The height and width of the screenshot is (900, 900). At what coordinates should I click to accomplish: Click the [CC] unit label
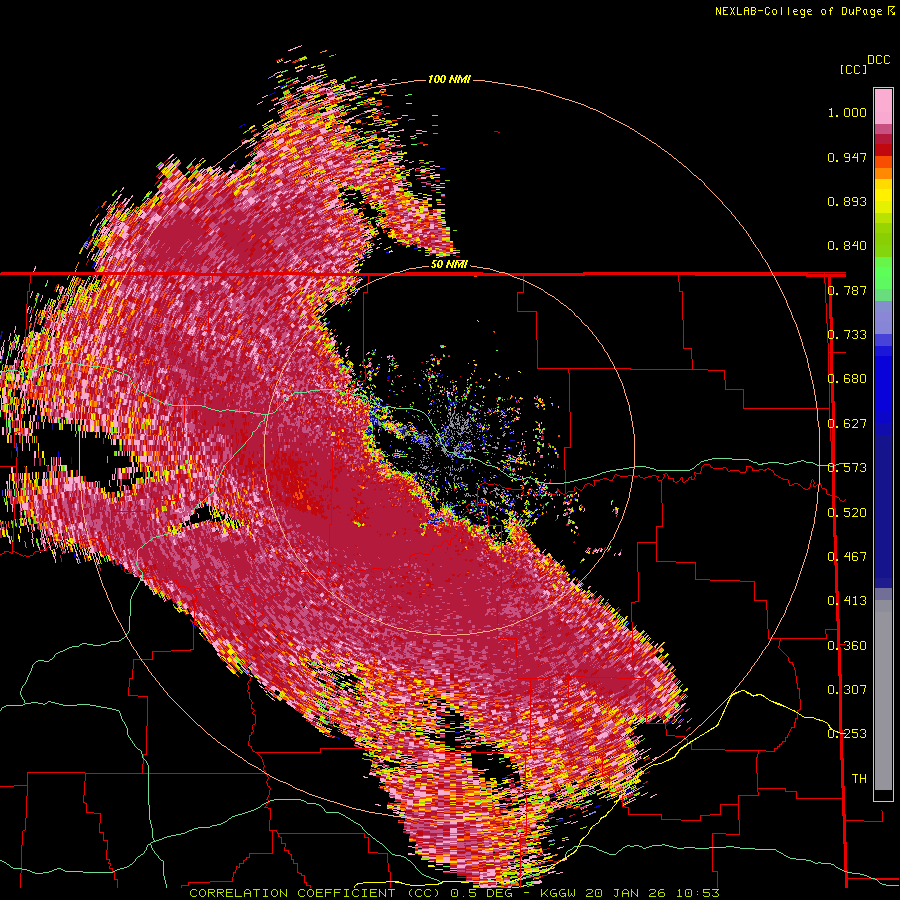(x=854, y=69)
